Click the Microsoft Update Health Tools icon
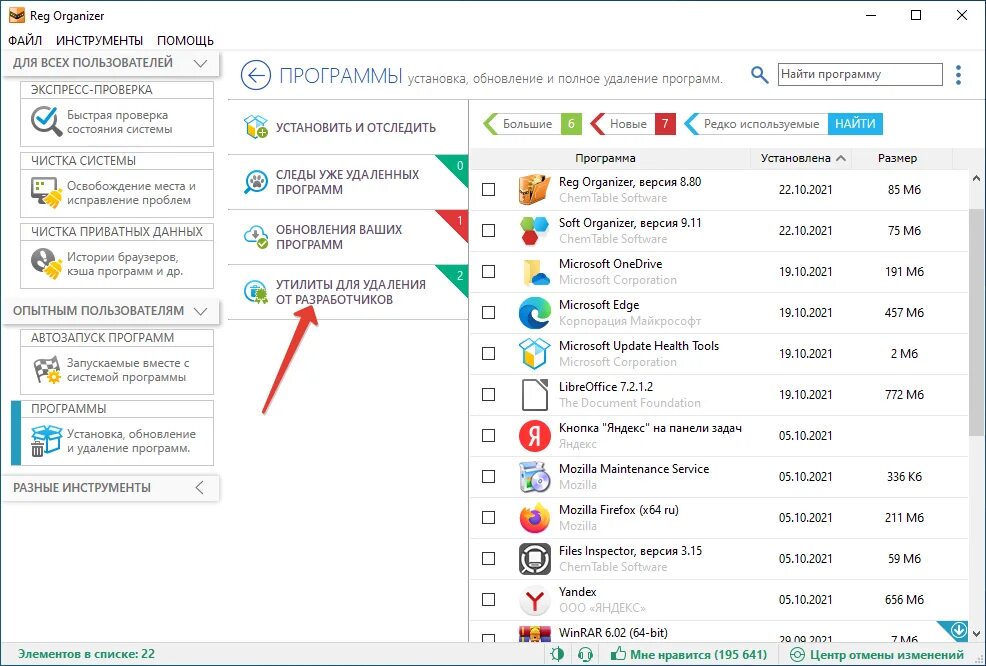Viewport: 986px width, 666px height. [x=535, y=353]
